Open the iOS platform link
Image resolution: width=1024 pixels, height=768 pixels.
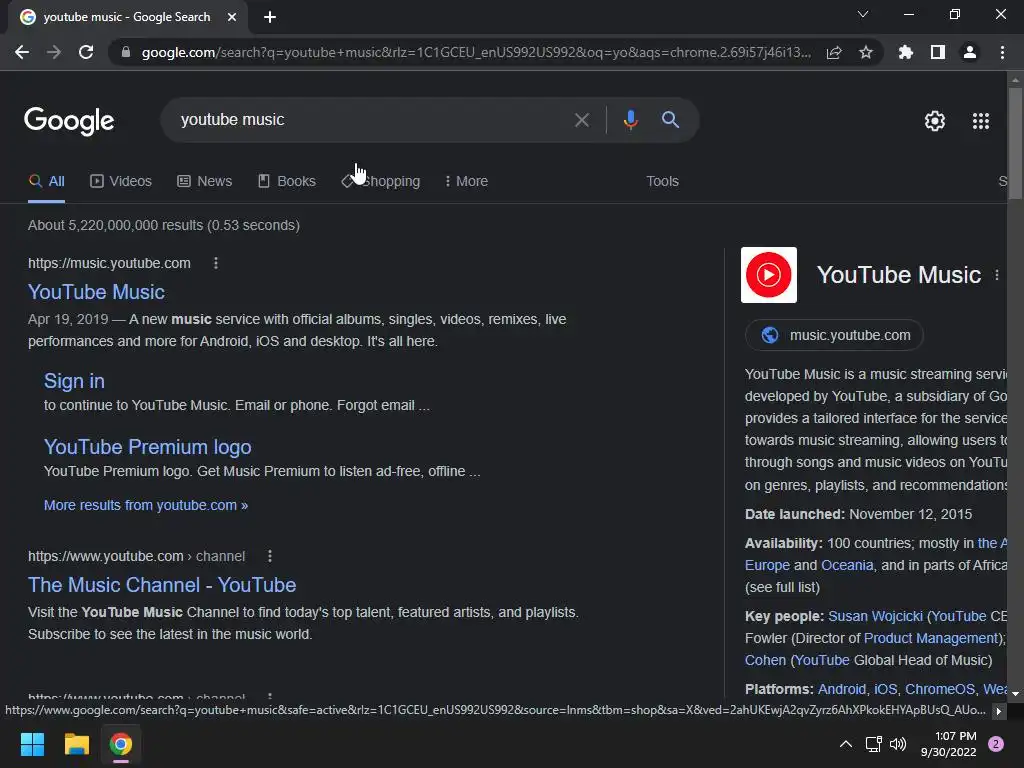click(886, 689)
